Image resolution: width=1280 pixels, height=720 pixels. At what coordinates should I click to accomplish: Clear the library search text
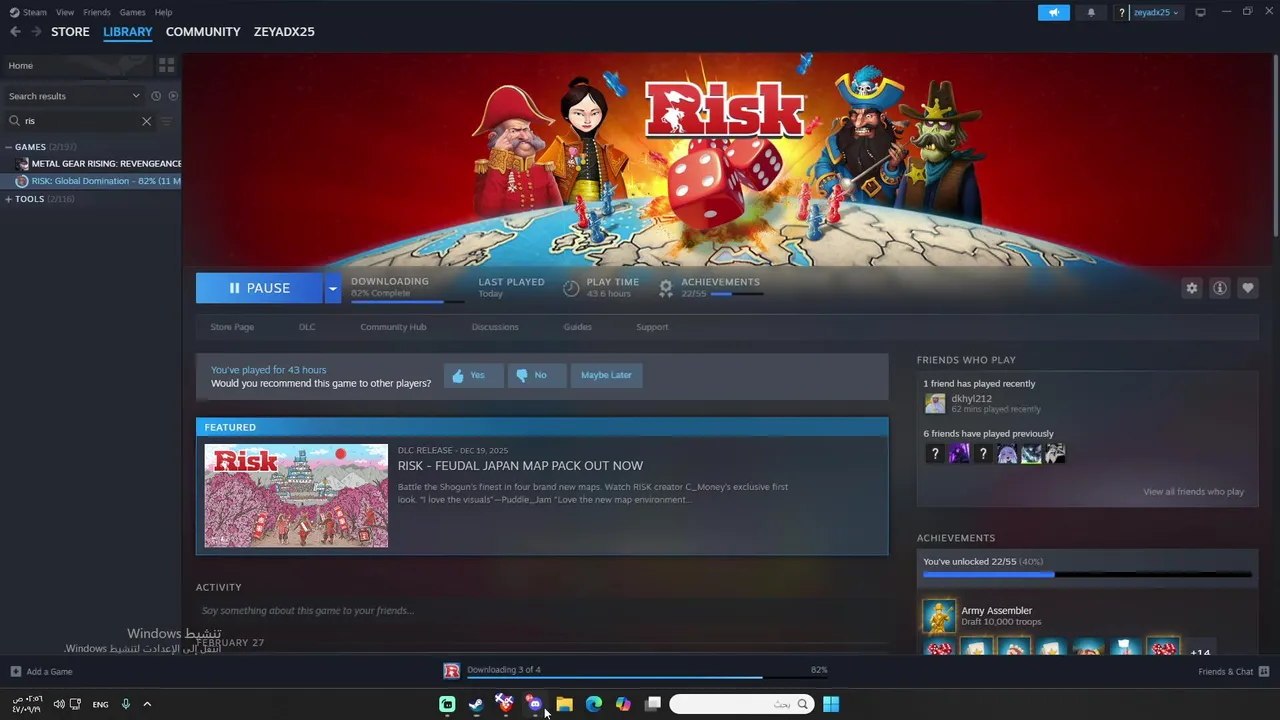click(146, 121)
